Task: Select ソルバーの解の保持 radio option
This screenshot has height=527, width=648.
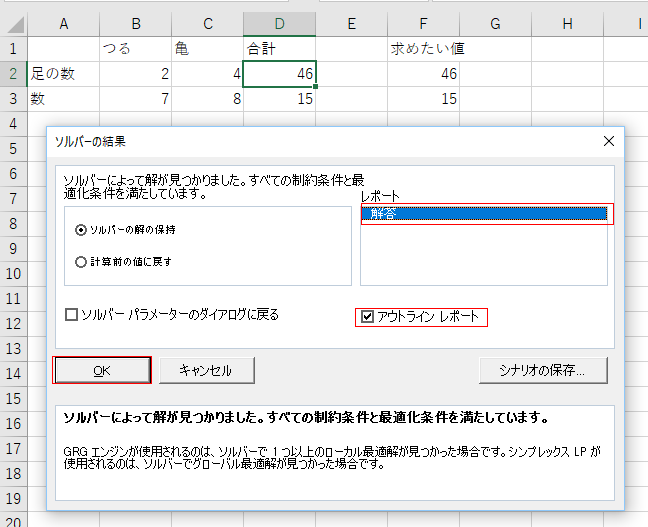Action: coord(81,230)
